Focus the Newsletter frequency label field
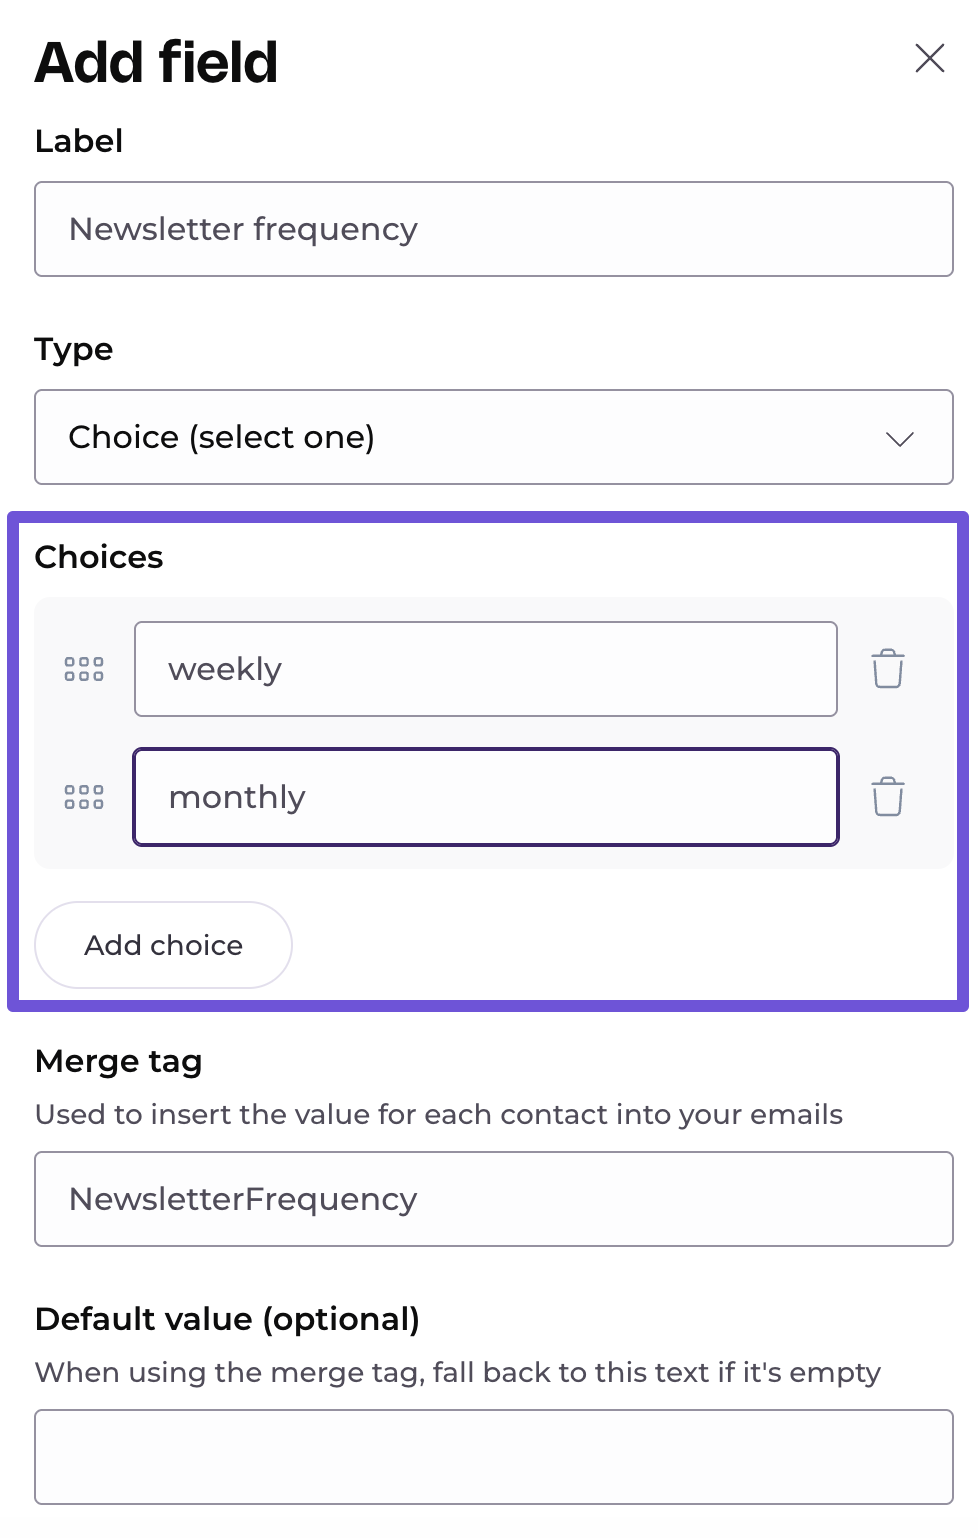978x1538 pixels. [493, 229]
